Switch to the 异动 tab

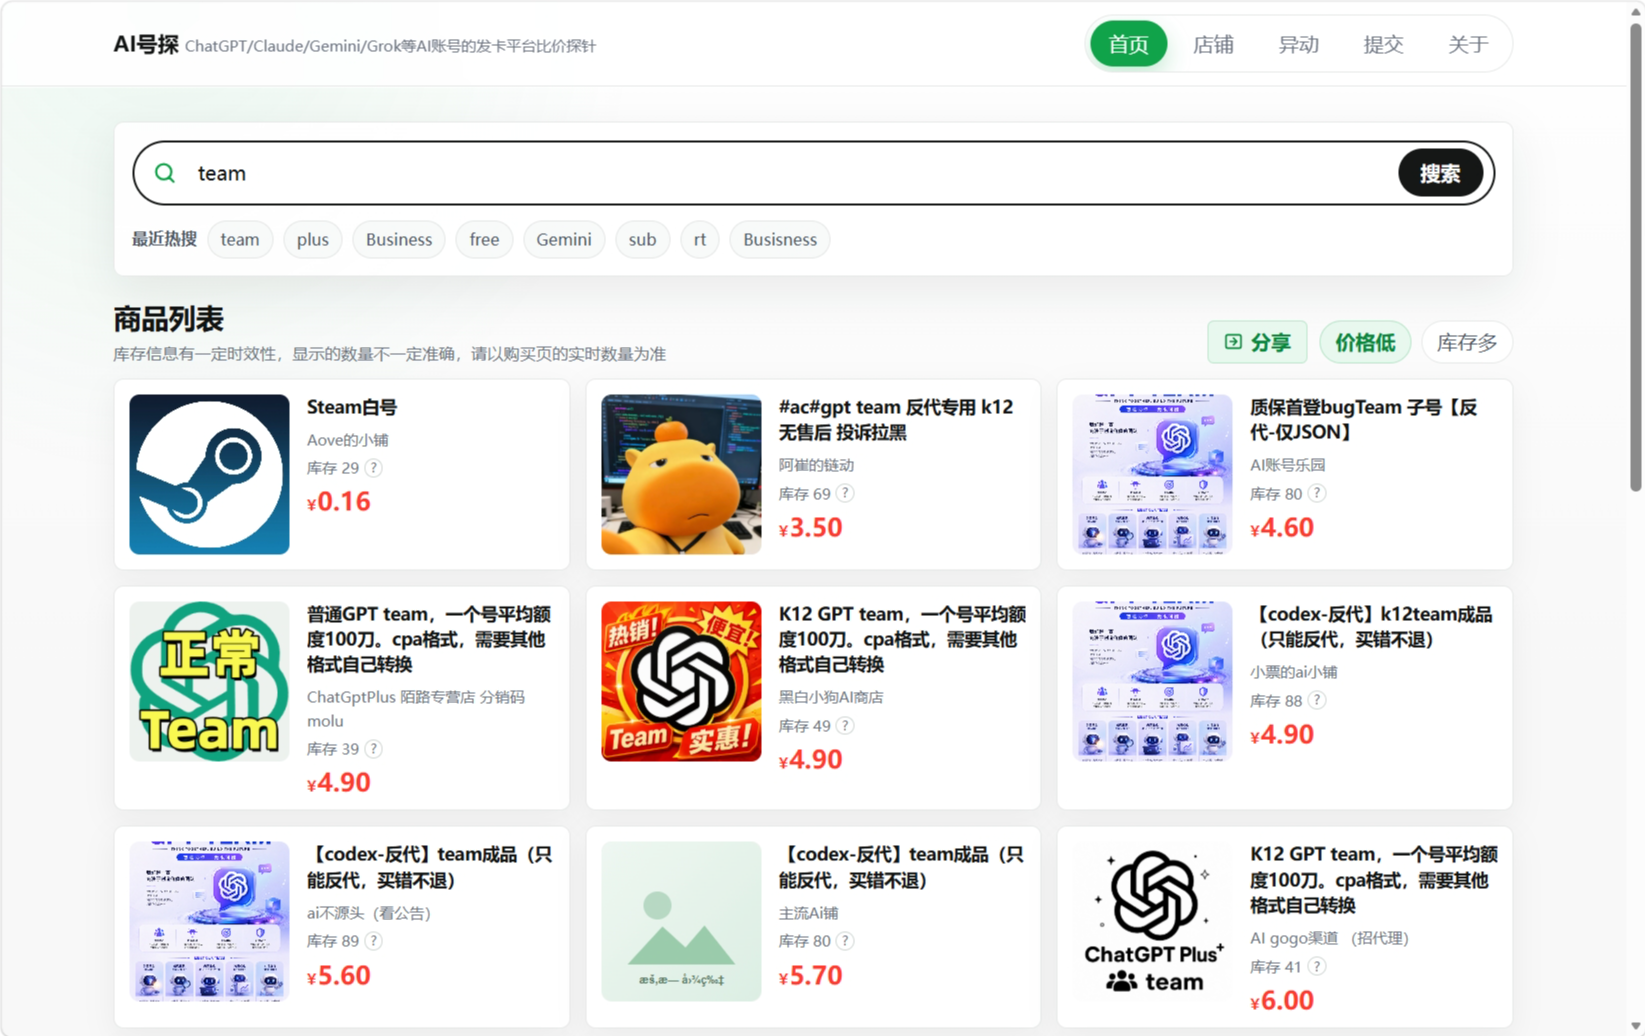tap(1298, 44)
